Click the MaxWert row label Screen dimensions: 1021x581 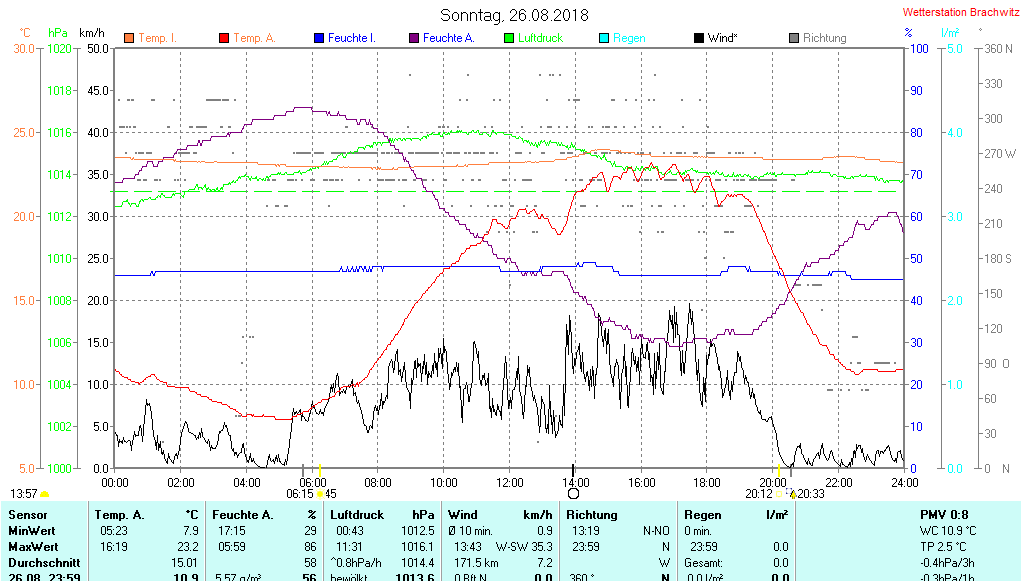(x=34, y=547)
